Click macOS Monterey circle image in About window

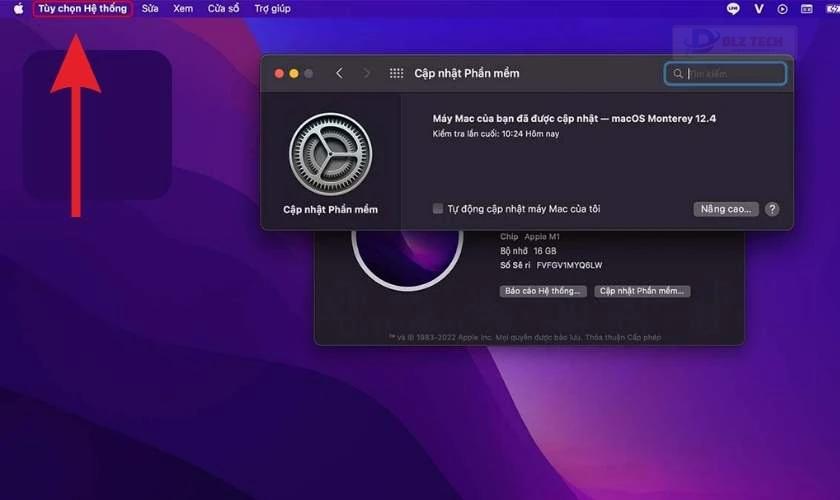click(407, 260)
